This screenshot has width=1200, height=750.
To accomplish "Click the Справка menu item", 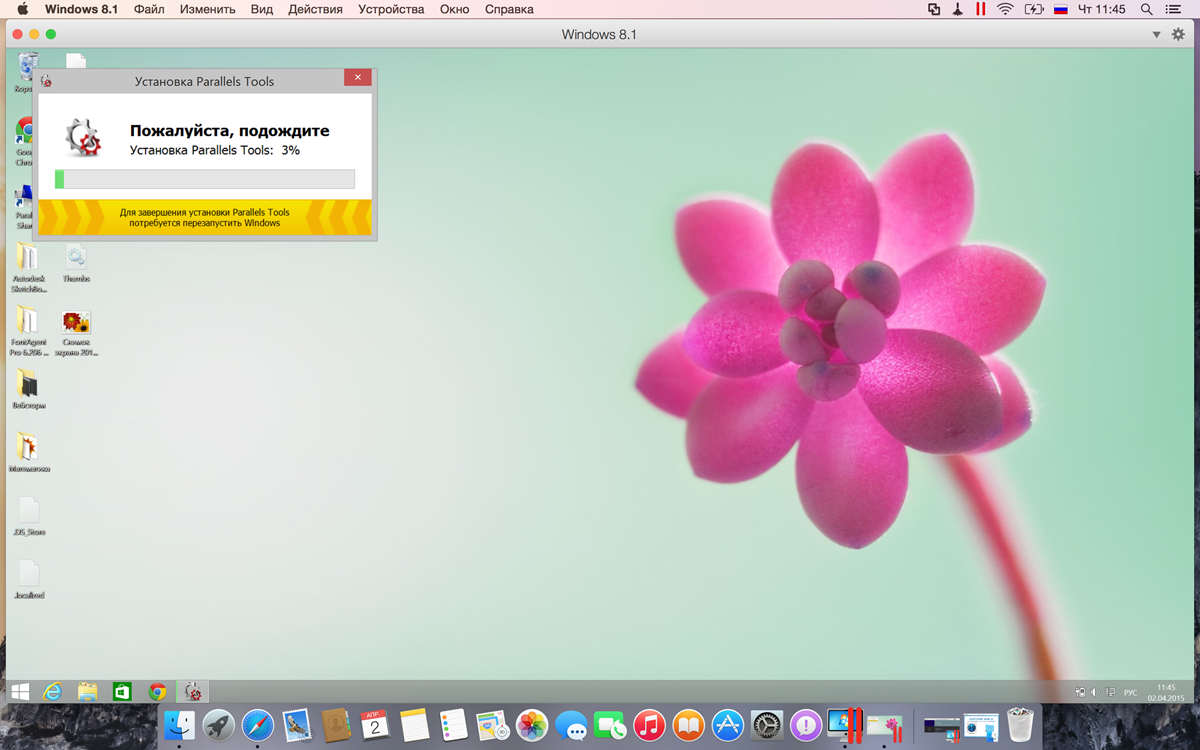I will 508,9.
